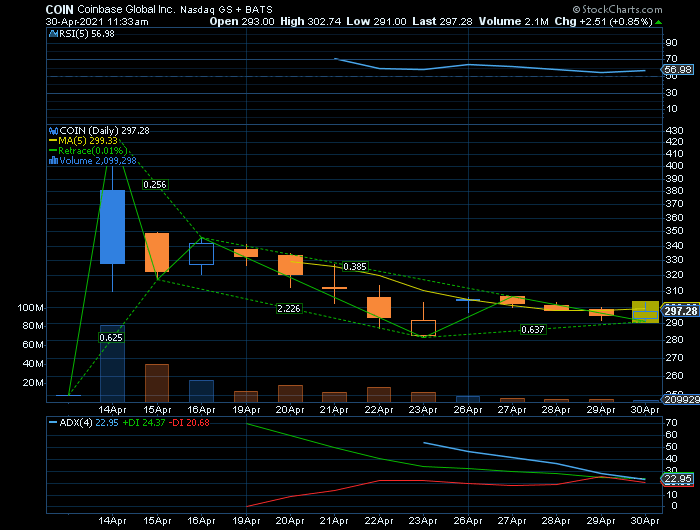Click the 0.385 retracement label
700x530 pixels.
[355, 267]
